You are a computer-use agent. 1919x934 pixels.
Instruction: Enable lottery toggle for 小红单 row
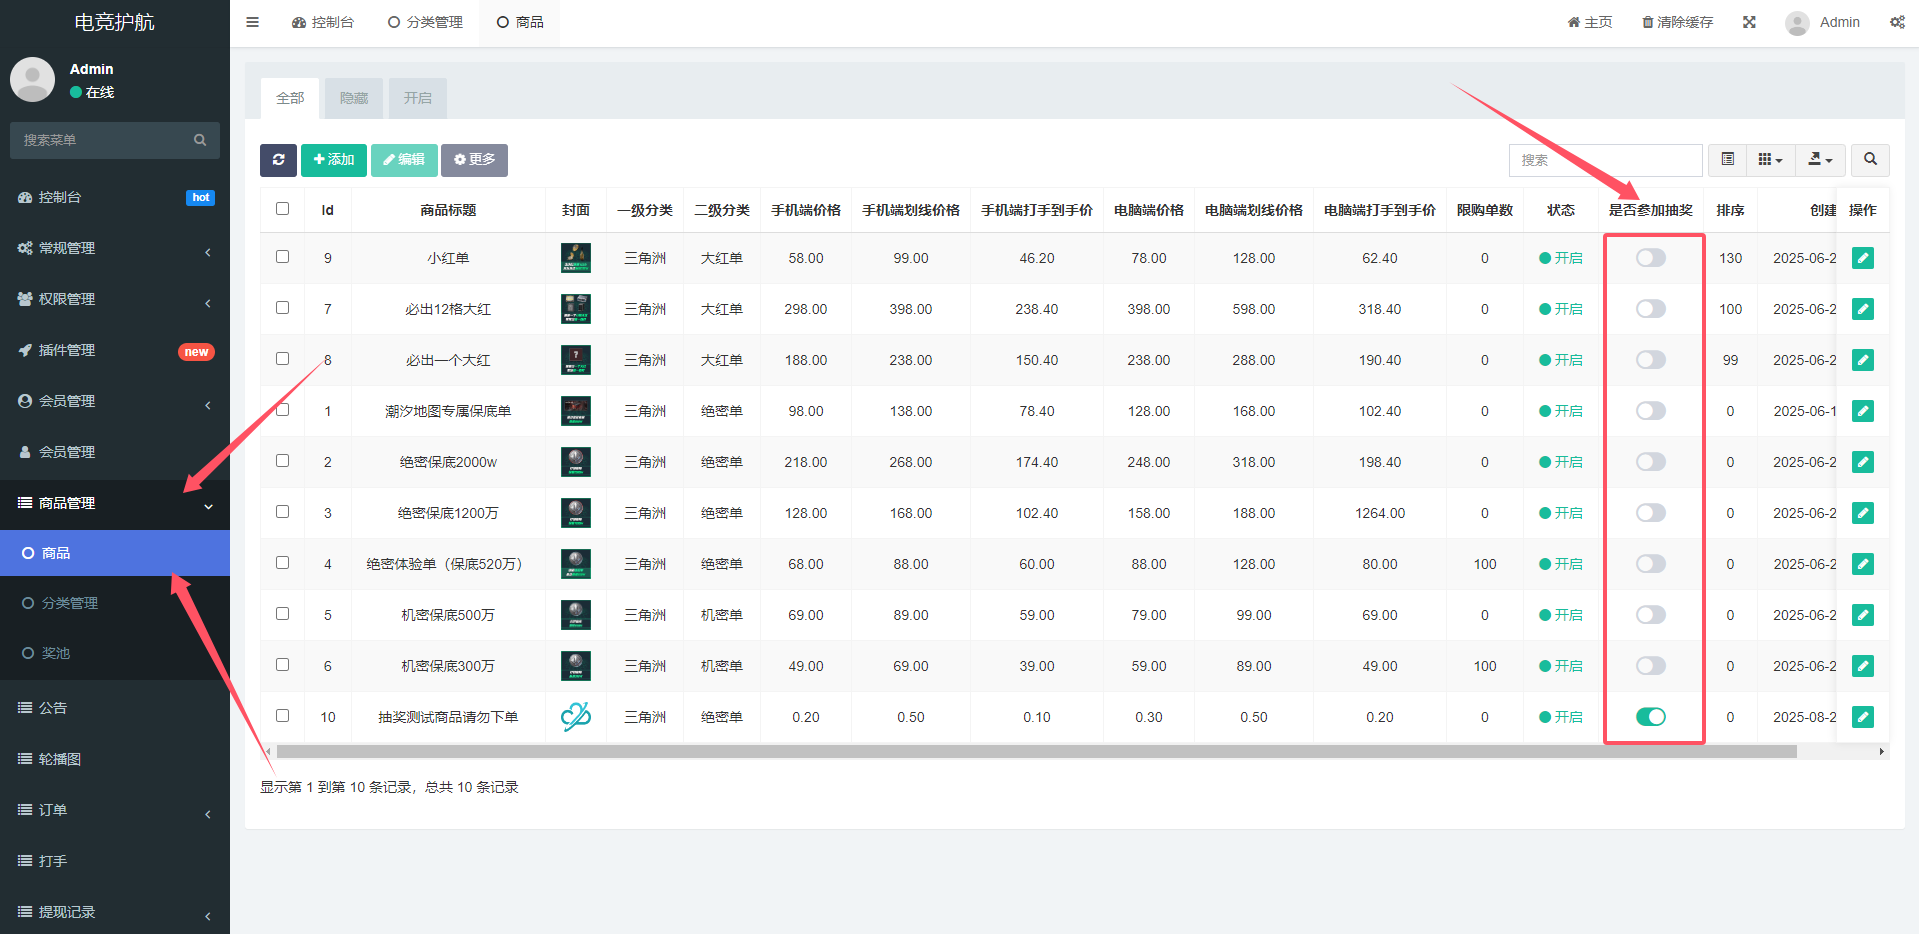pyautogui.click(x=1651, y=258)
